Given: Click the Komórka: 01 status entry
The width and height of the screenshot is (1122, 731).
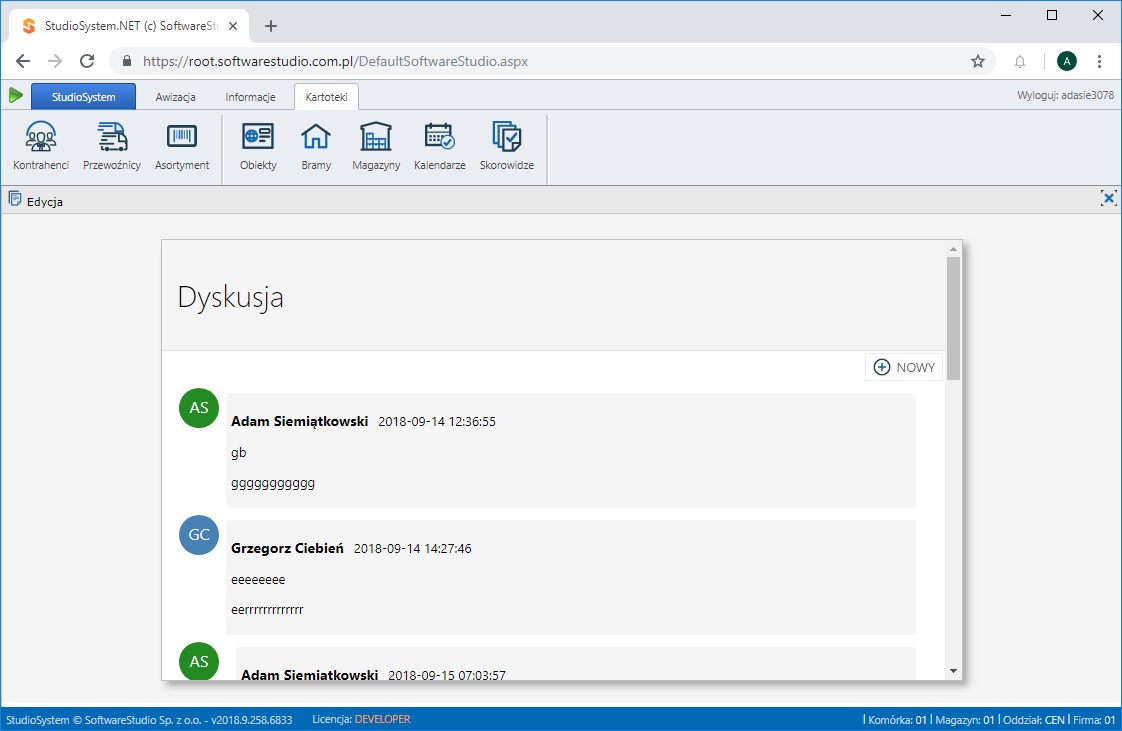Looking at the screenshot, I should click(897, 720).
